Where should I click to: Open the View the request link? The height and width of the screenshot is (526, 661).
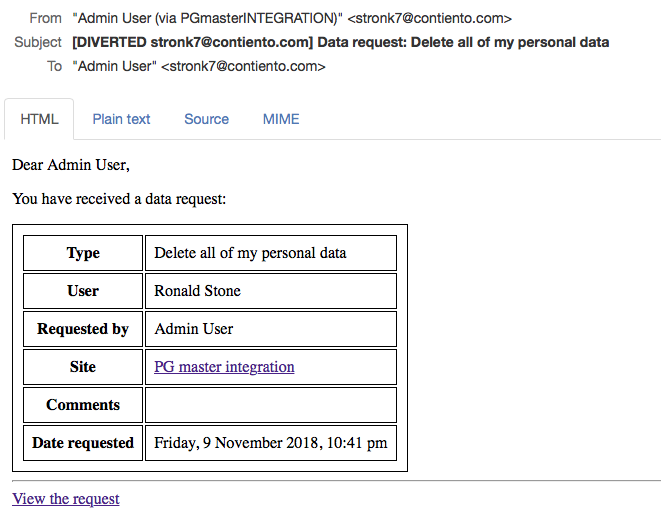click(x=66, y=499)
